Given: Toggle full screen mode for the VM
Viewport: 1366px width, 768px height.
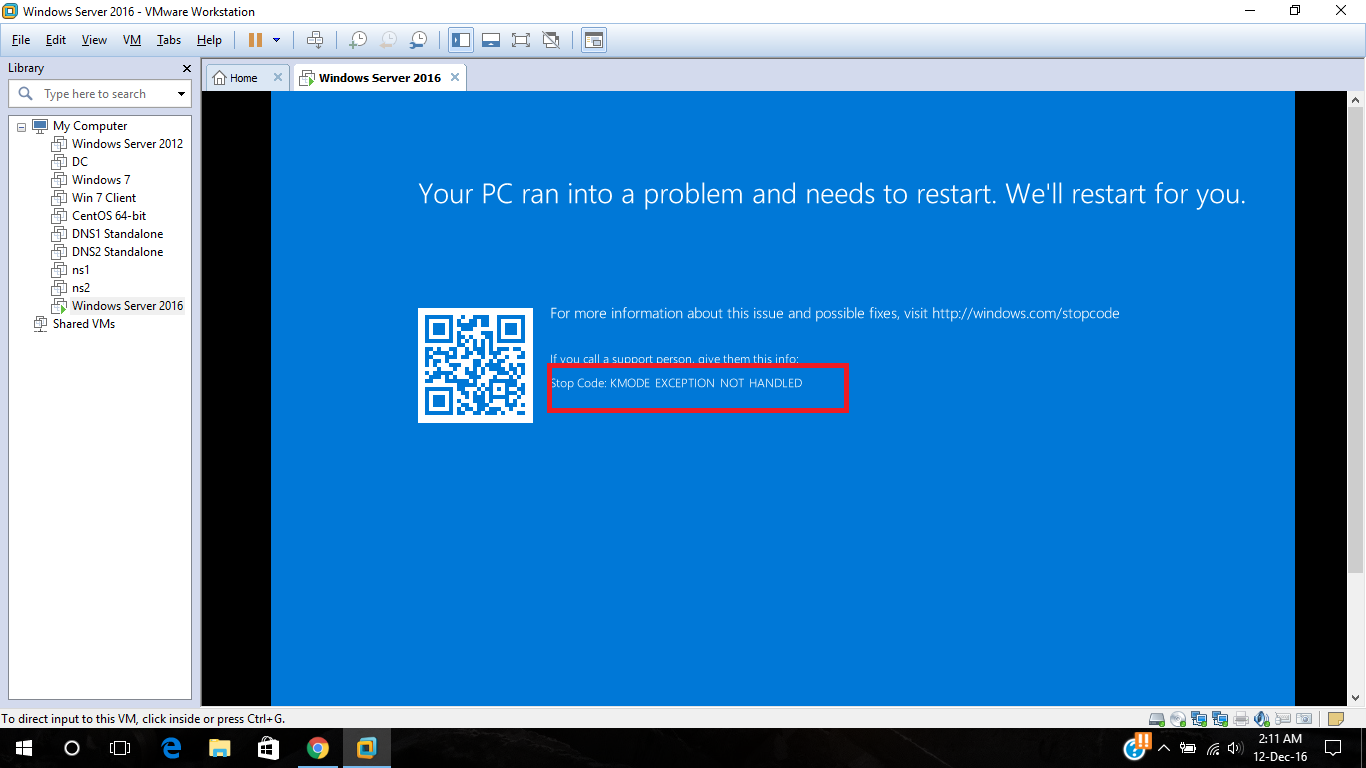Looking at the screenshot, I should pos(521,40).
